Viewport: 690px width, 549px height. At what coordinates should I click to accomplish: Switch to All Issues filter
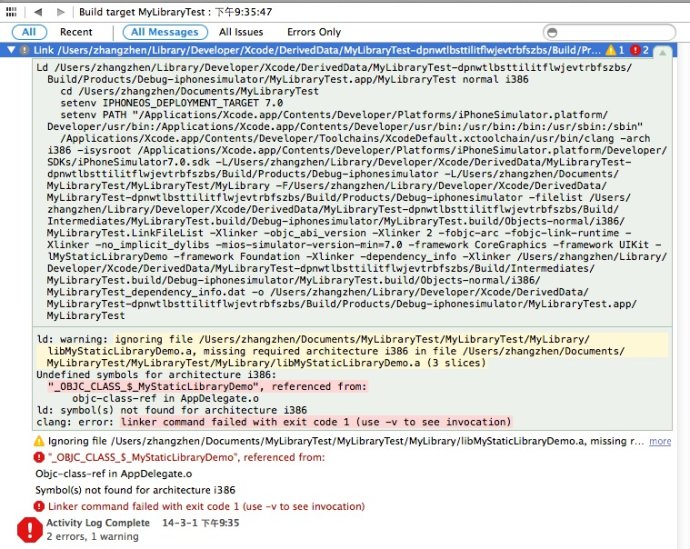coord(241,32)
